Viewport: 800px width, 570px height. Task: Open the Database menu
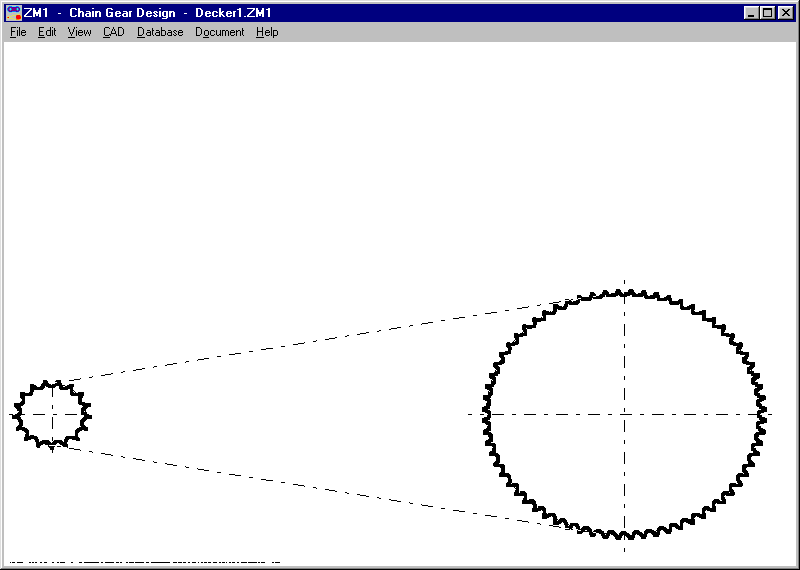(160, 32)
